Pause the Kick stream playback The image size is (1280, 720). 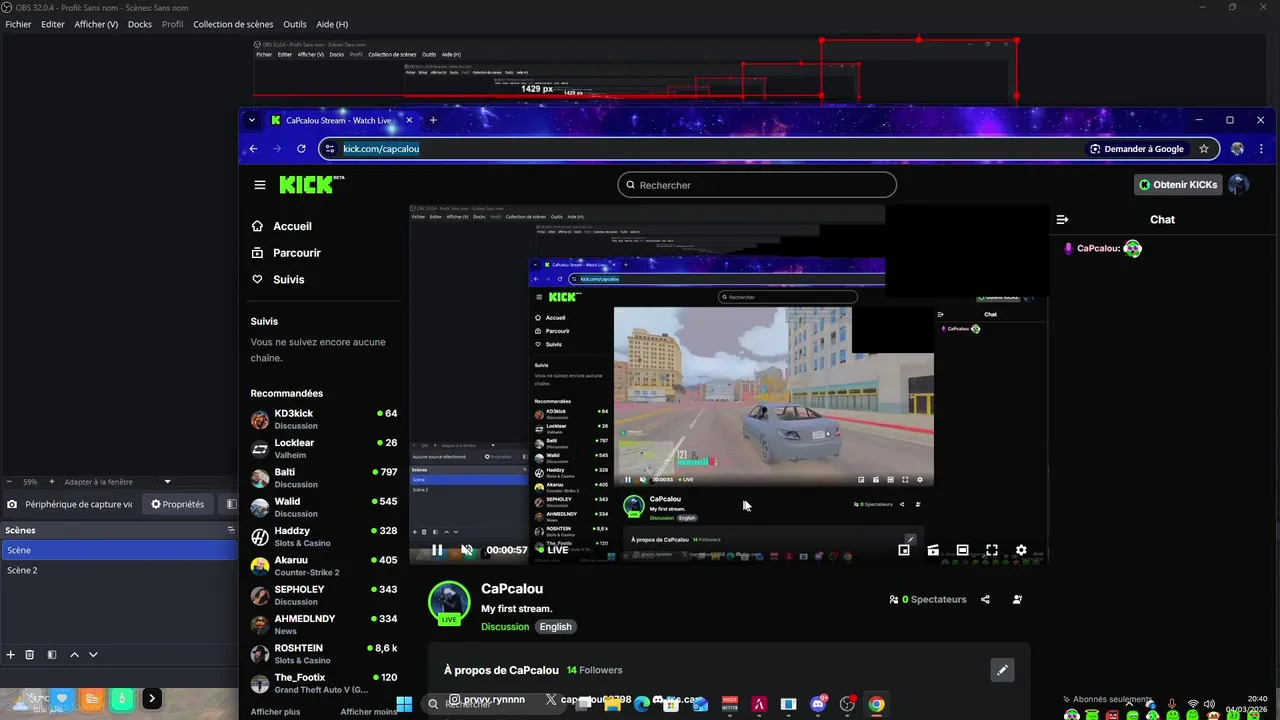click(437, 550)
